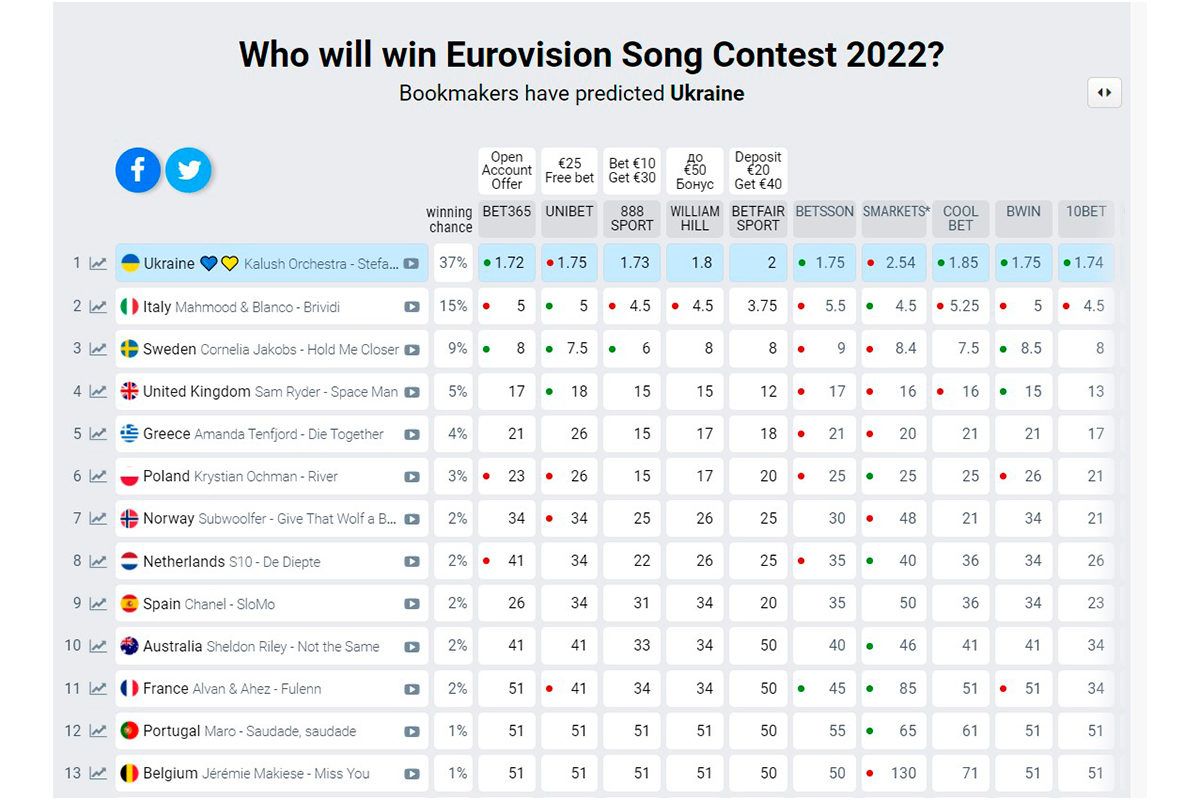The height and width of the screenshot is (800, 1200).
Task: Open BET365 Open Account Offer
Action: click(x=507, y=171)
